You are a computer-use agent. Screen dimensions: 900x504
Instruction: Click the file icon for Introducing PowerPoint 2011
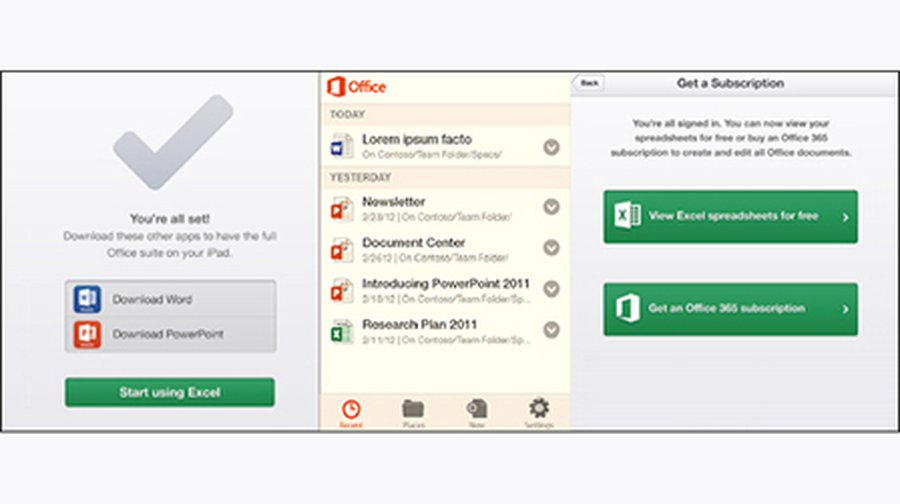(342, 290)
